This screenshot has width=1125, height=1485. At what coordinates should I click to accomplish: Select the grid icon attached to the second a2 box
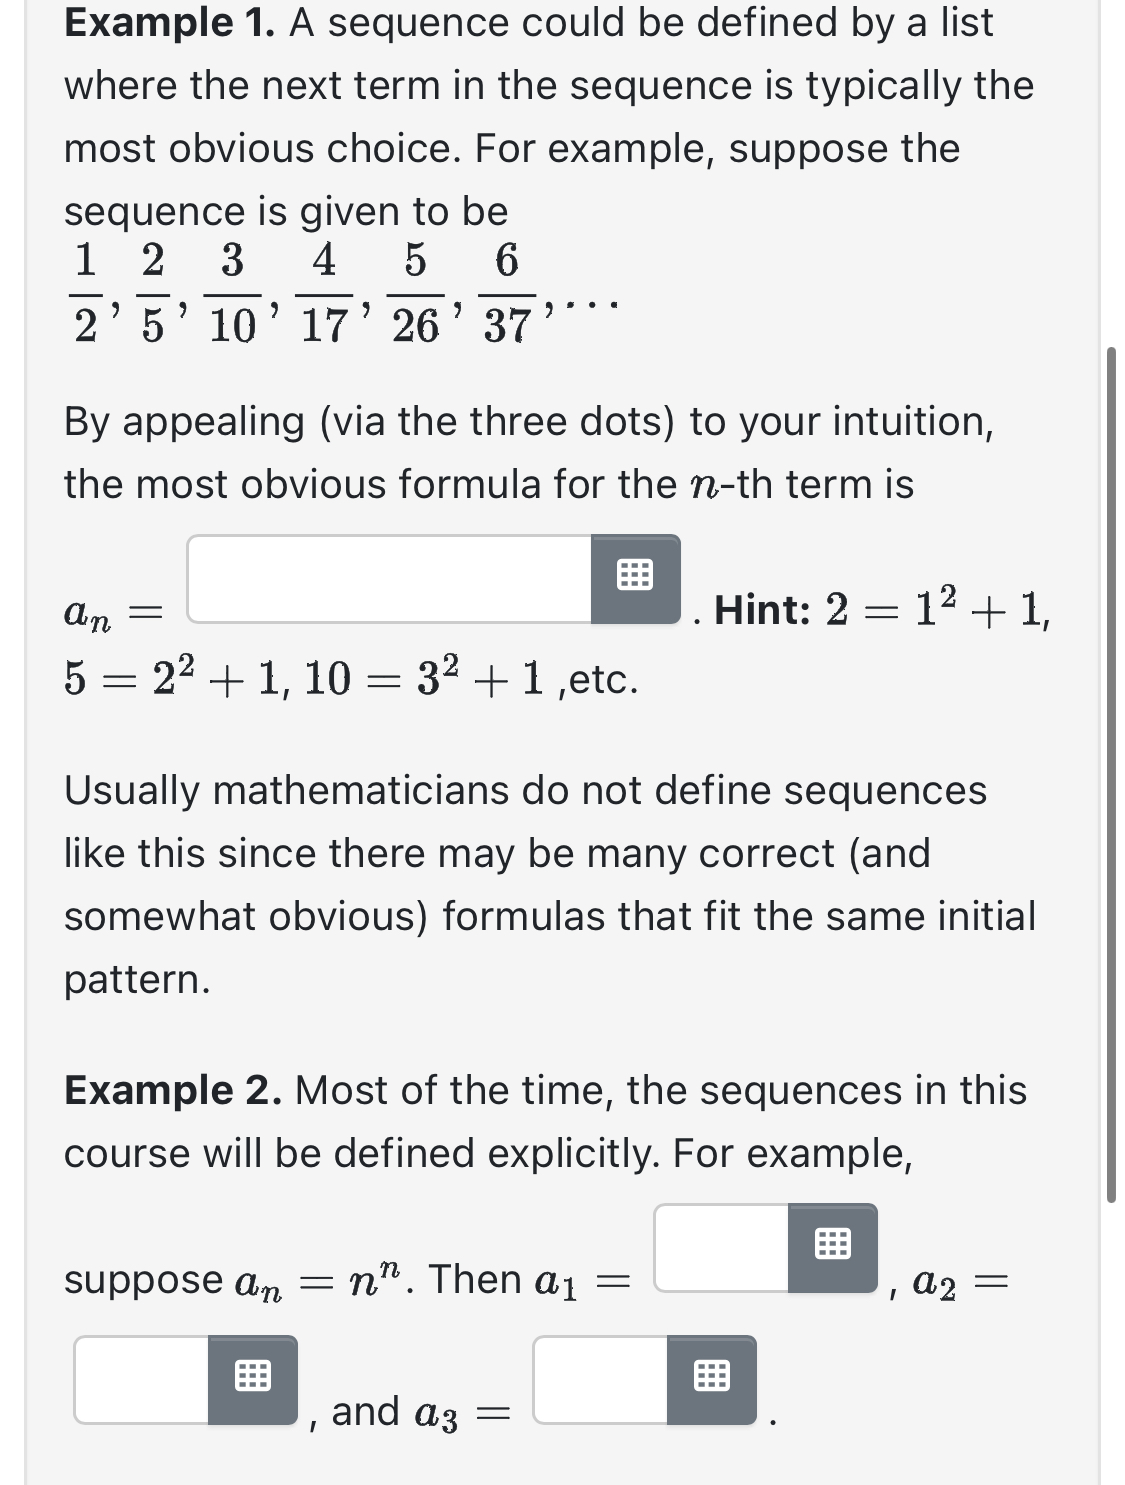pyautogui.click(x=255, y=1378)
